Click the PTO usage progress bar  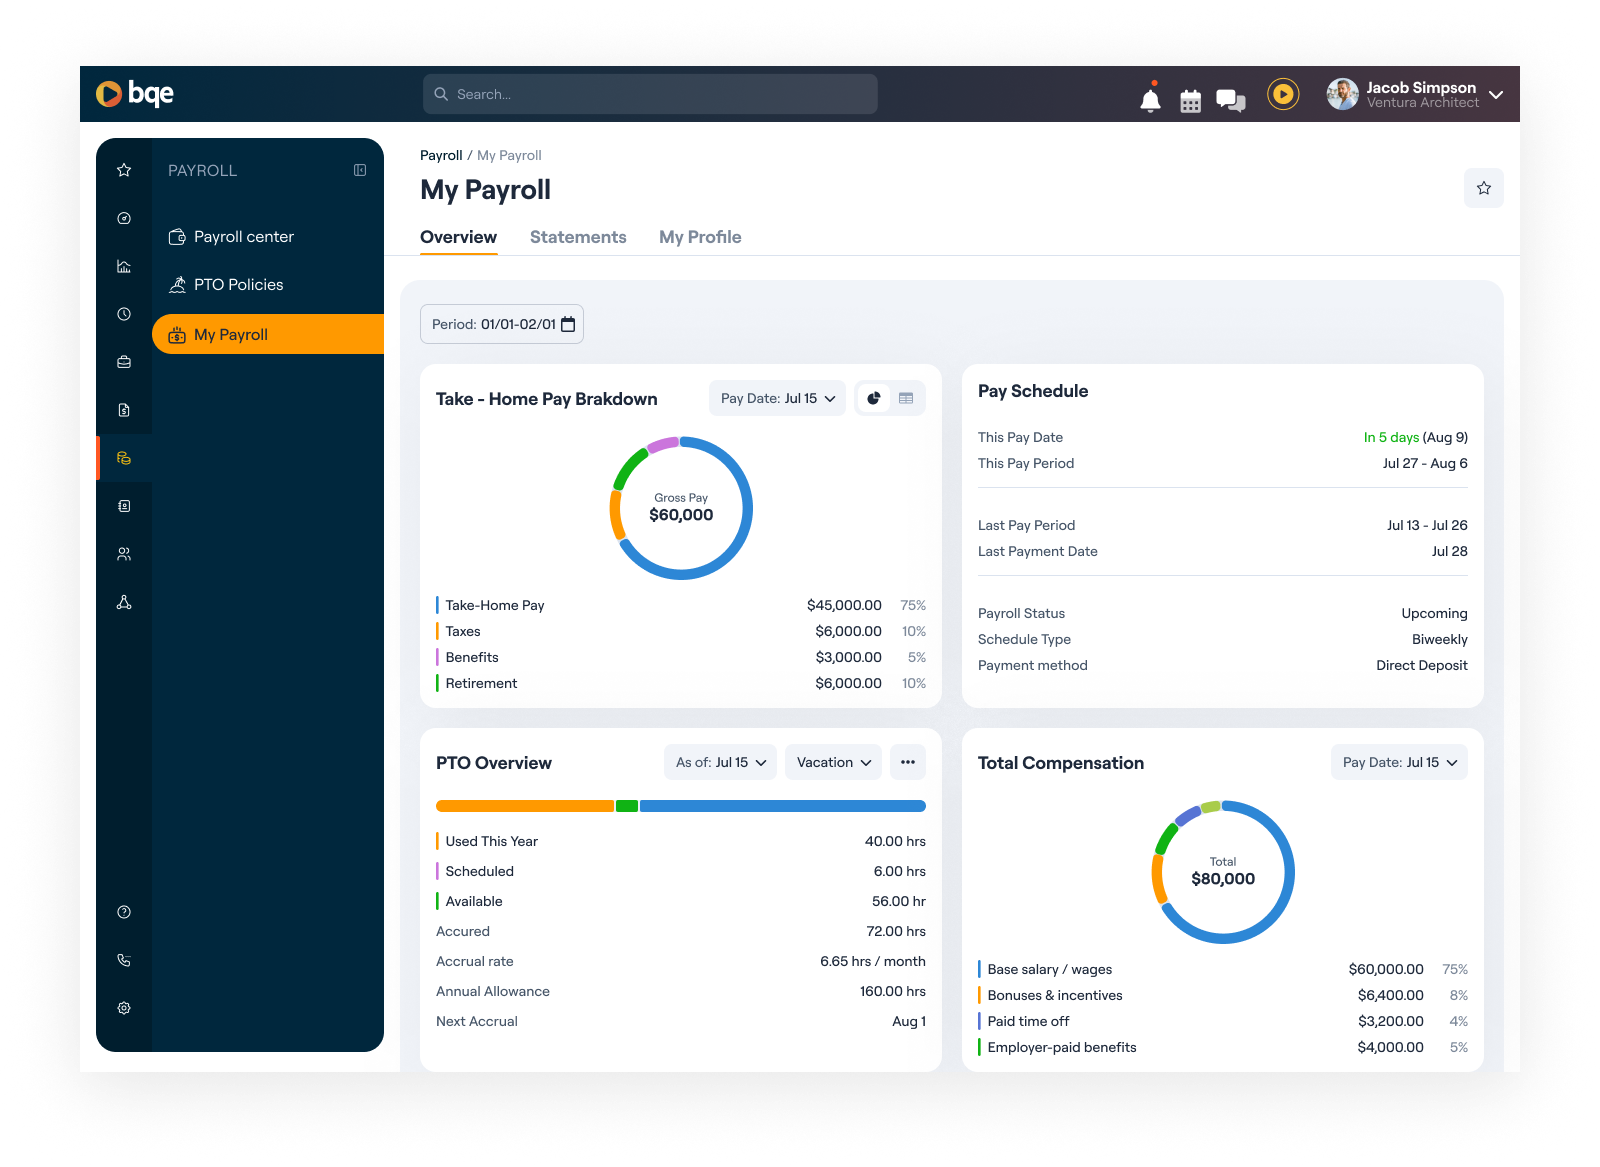(x=680, y=806)
